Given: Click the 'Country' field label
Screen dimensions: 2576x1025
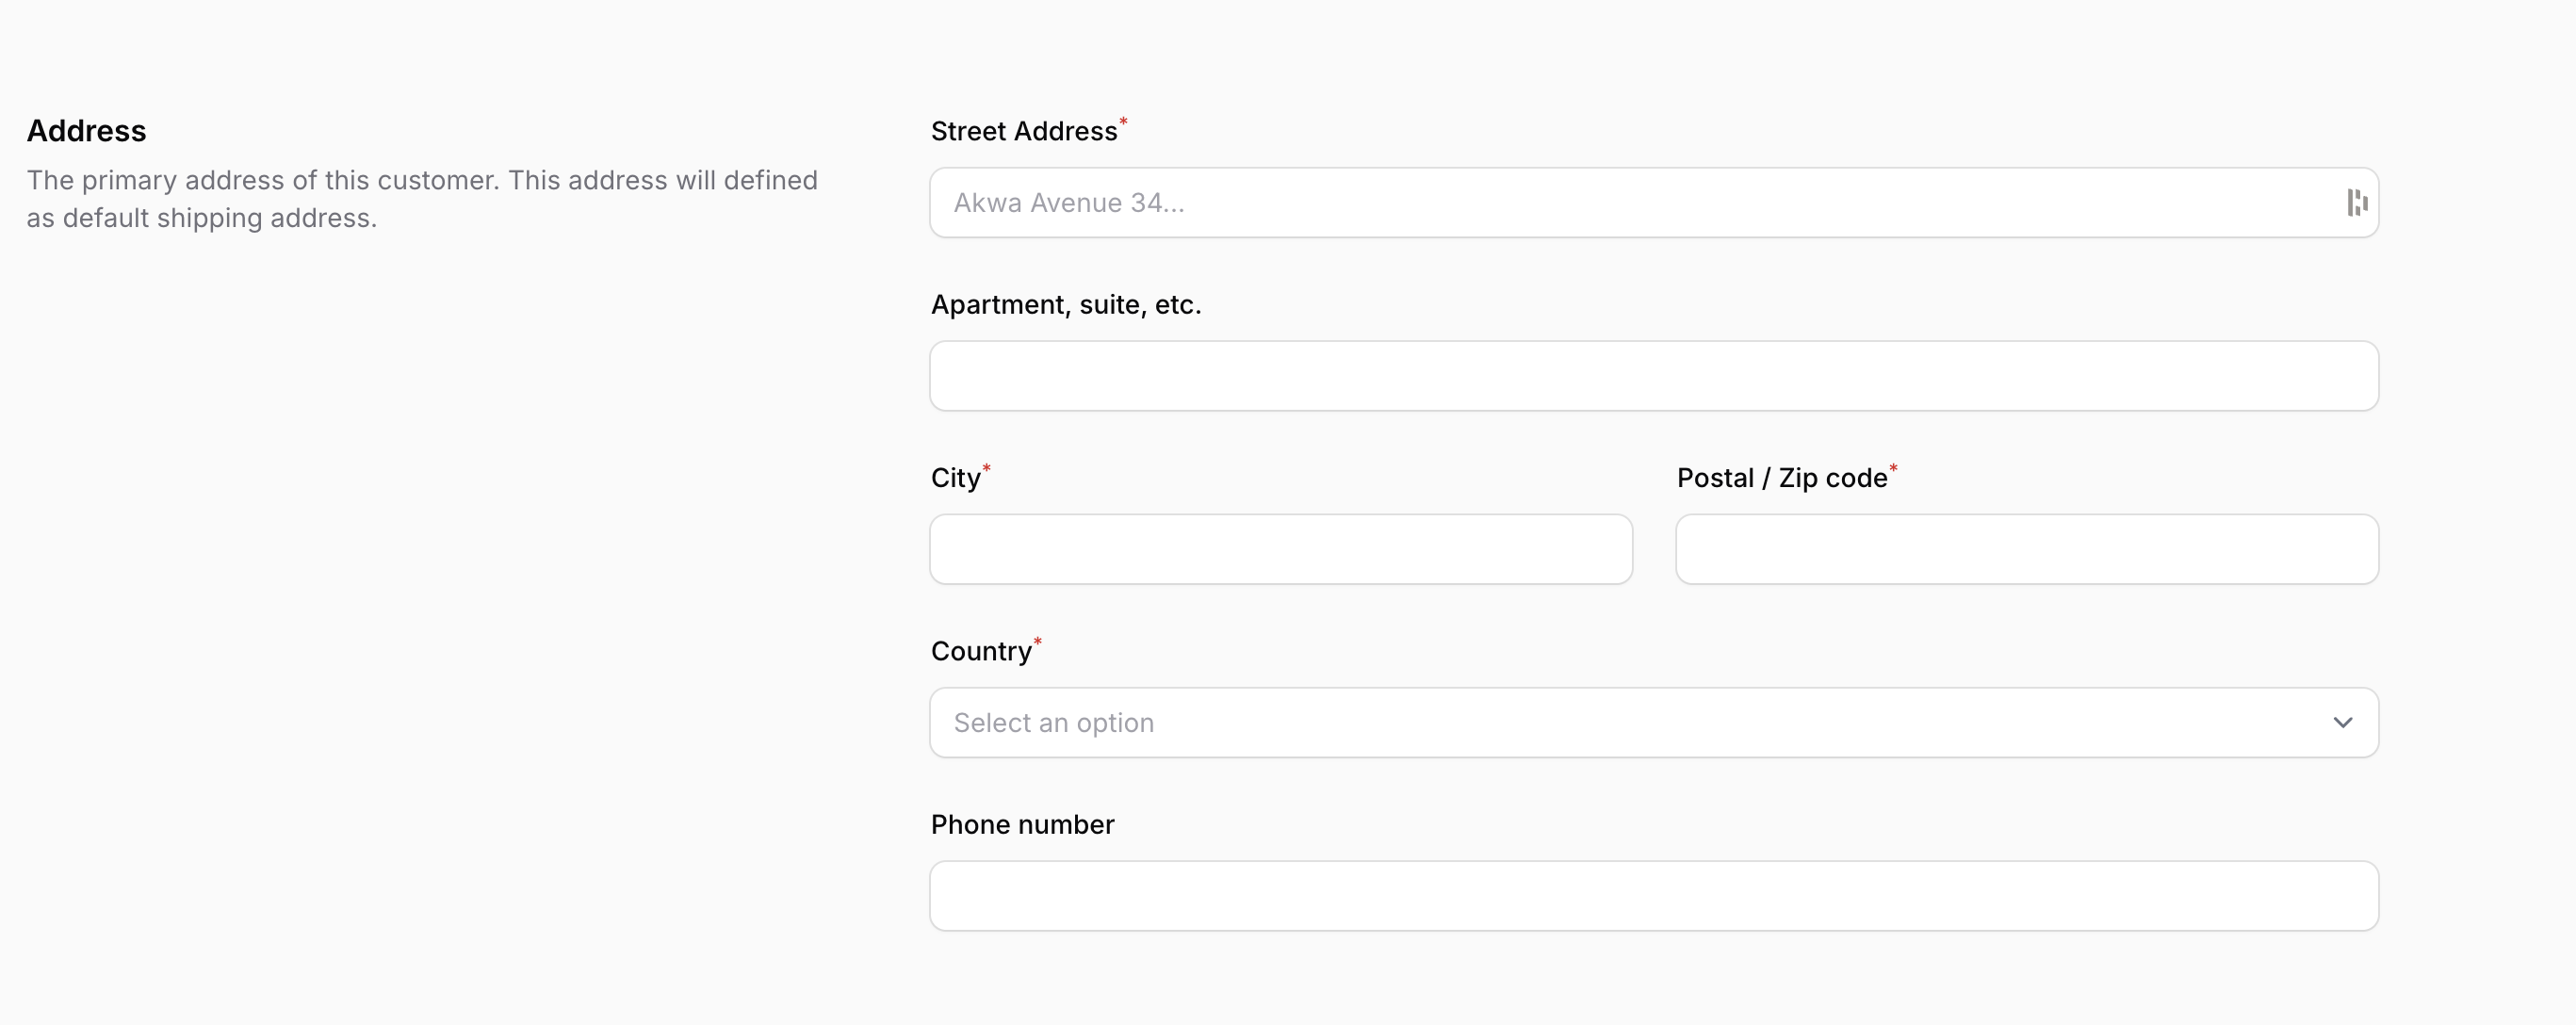Looking at the screenshot, I should click(x=980, y=651).
